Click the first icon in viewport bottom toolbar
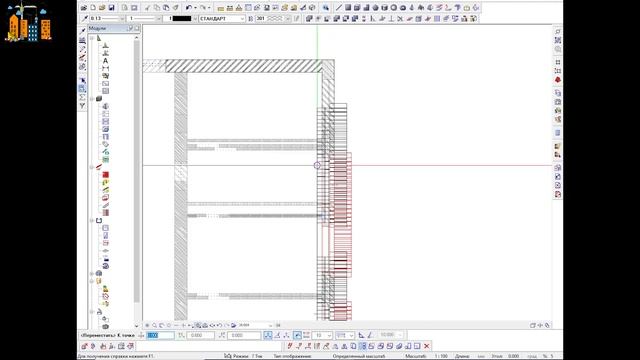Screen dimensions: 640x360 (x=147, y=325)
